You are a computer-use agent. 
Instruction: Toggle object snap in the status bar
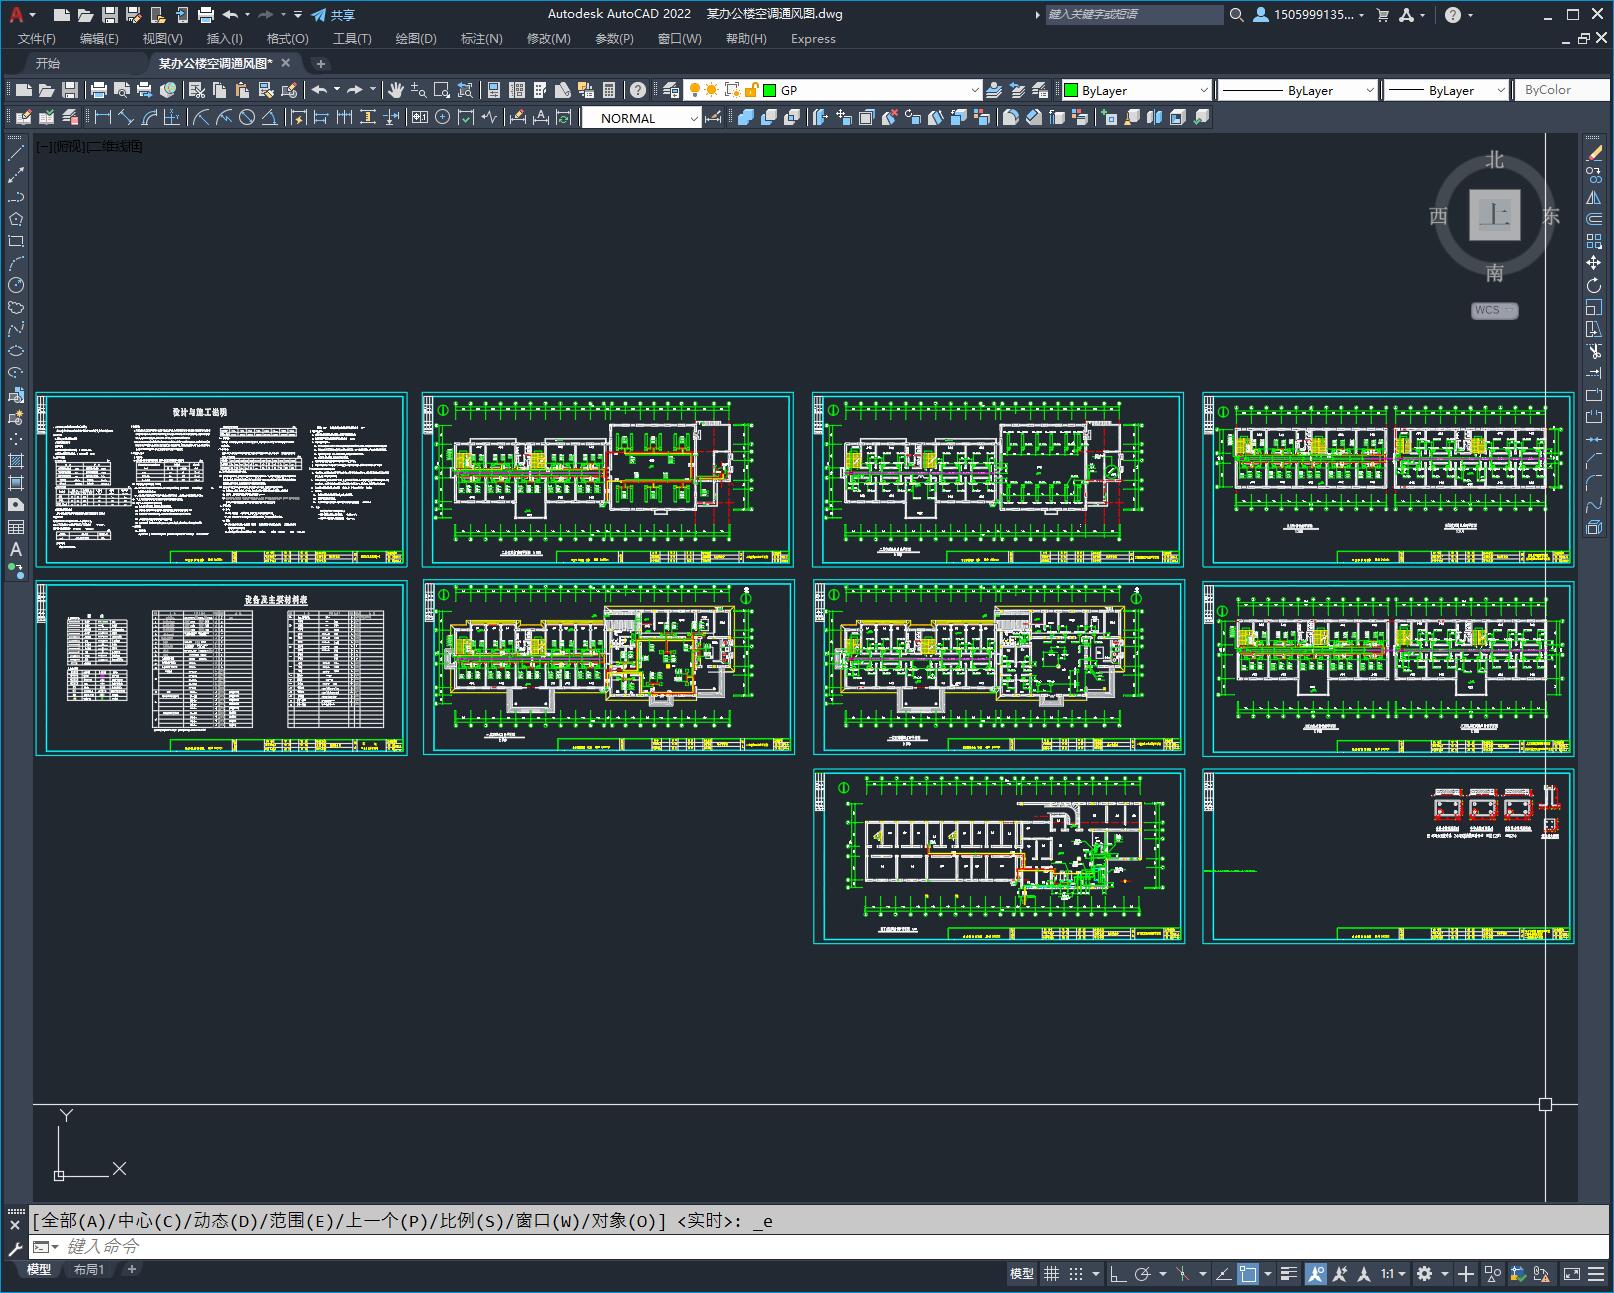click(1248, 1274)
